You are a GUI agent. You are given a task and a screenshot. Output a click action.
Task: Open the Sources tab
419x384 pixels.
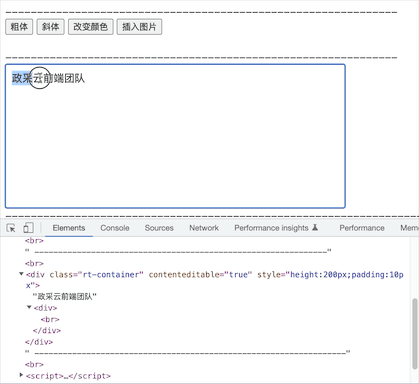click(x=159, y=228)
